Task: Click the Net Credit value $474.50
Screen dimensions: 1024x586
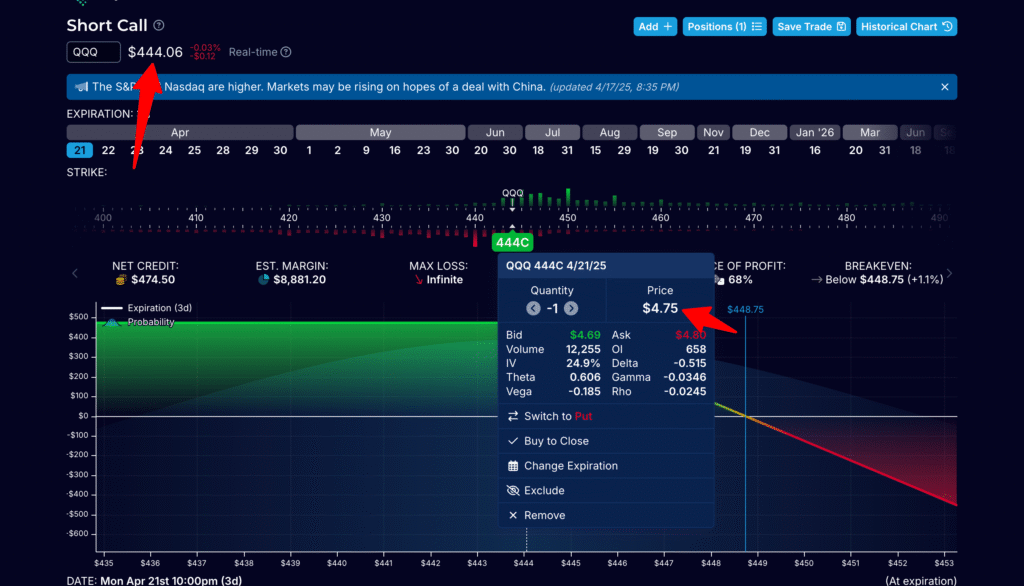Action: (x=153, y=280)
